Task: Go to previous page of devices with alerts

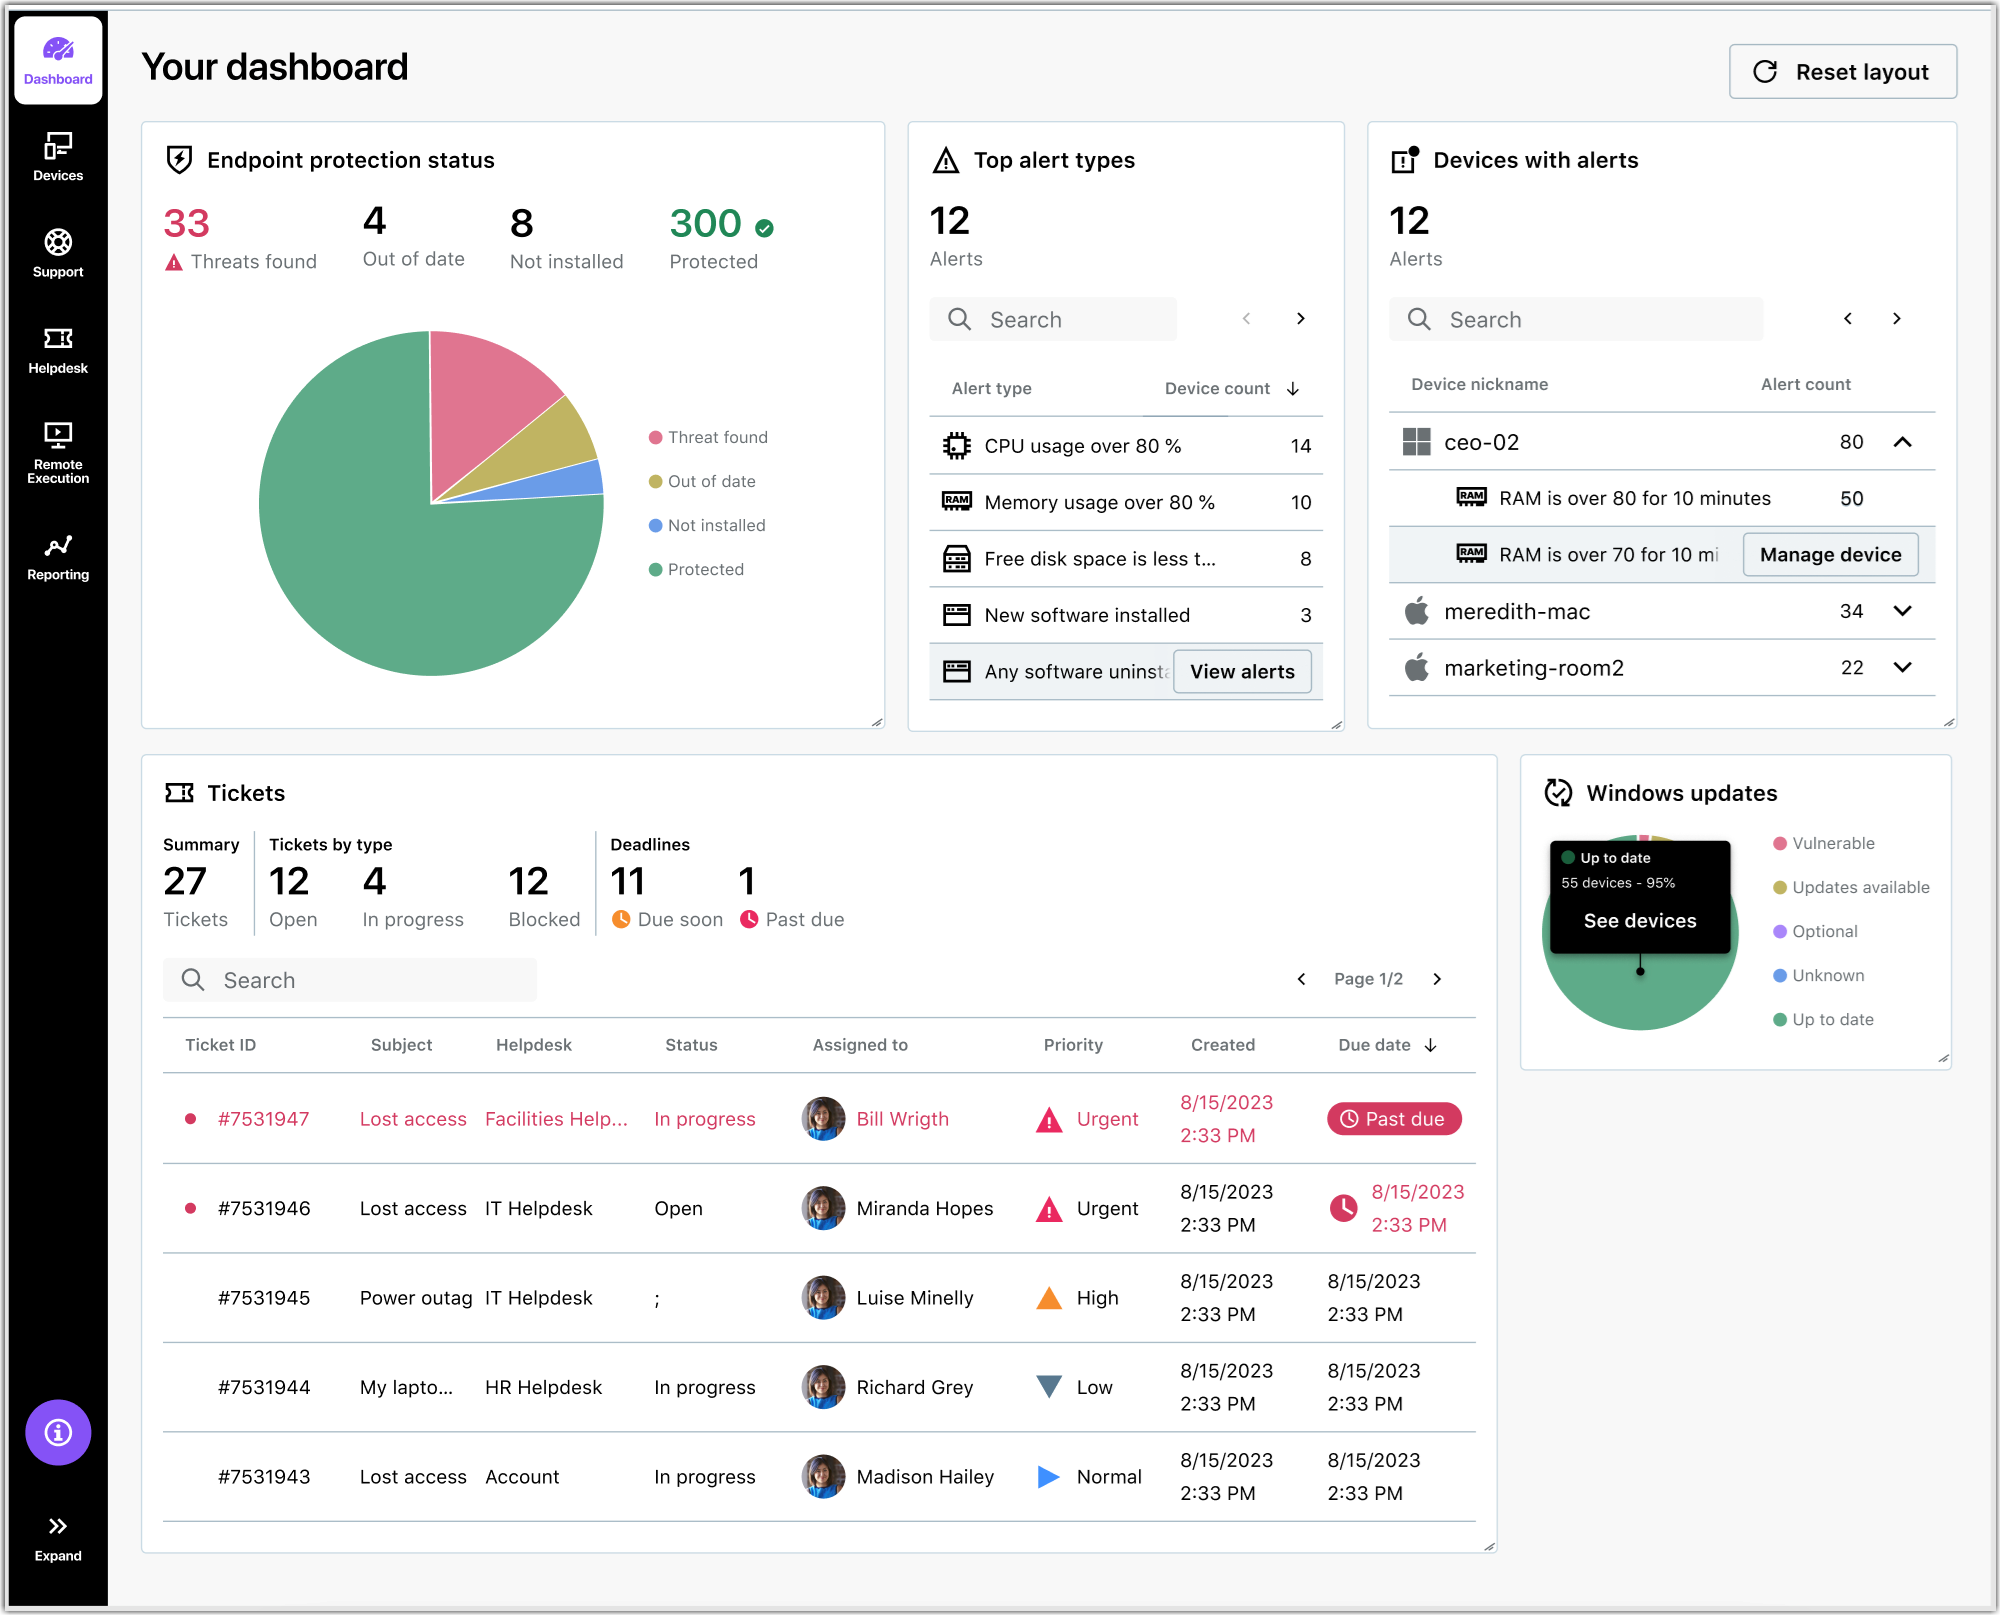Action: (x=1848, y=319)
